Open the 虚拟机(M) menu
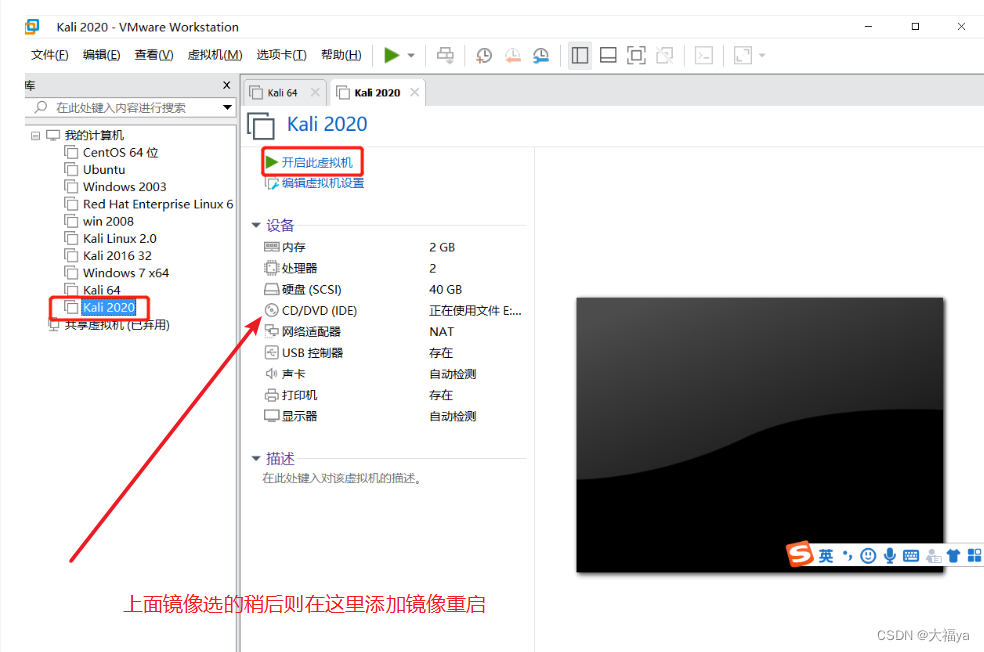The width and height of the screenshot is (984, 652). (215, 55)
